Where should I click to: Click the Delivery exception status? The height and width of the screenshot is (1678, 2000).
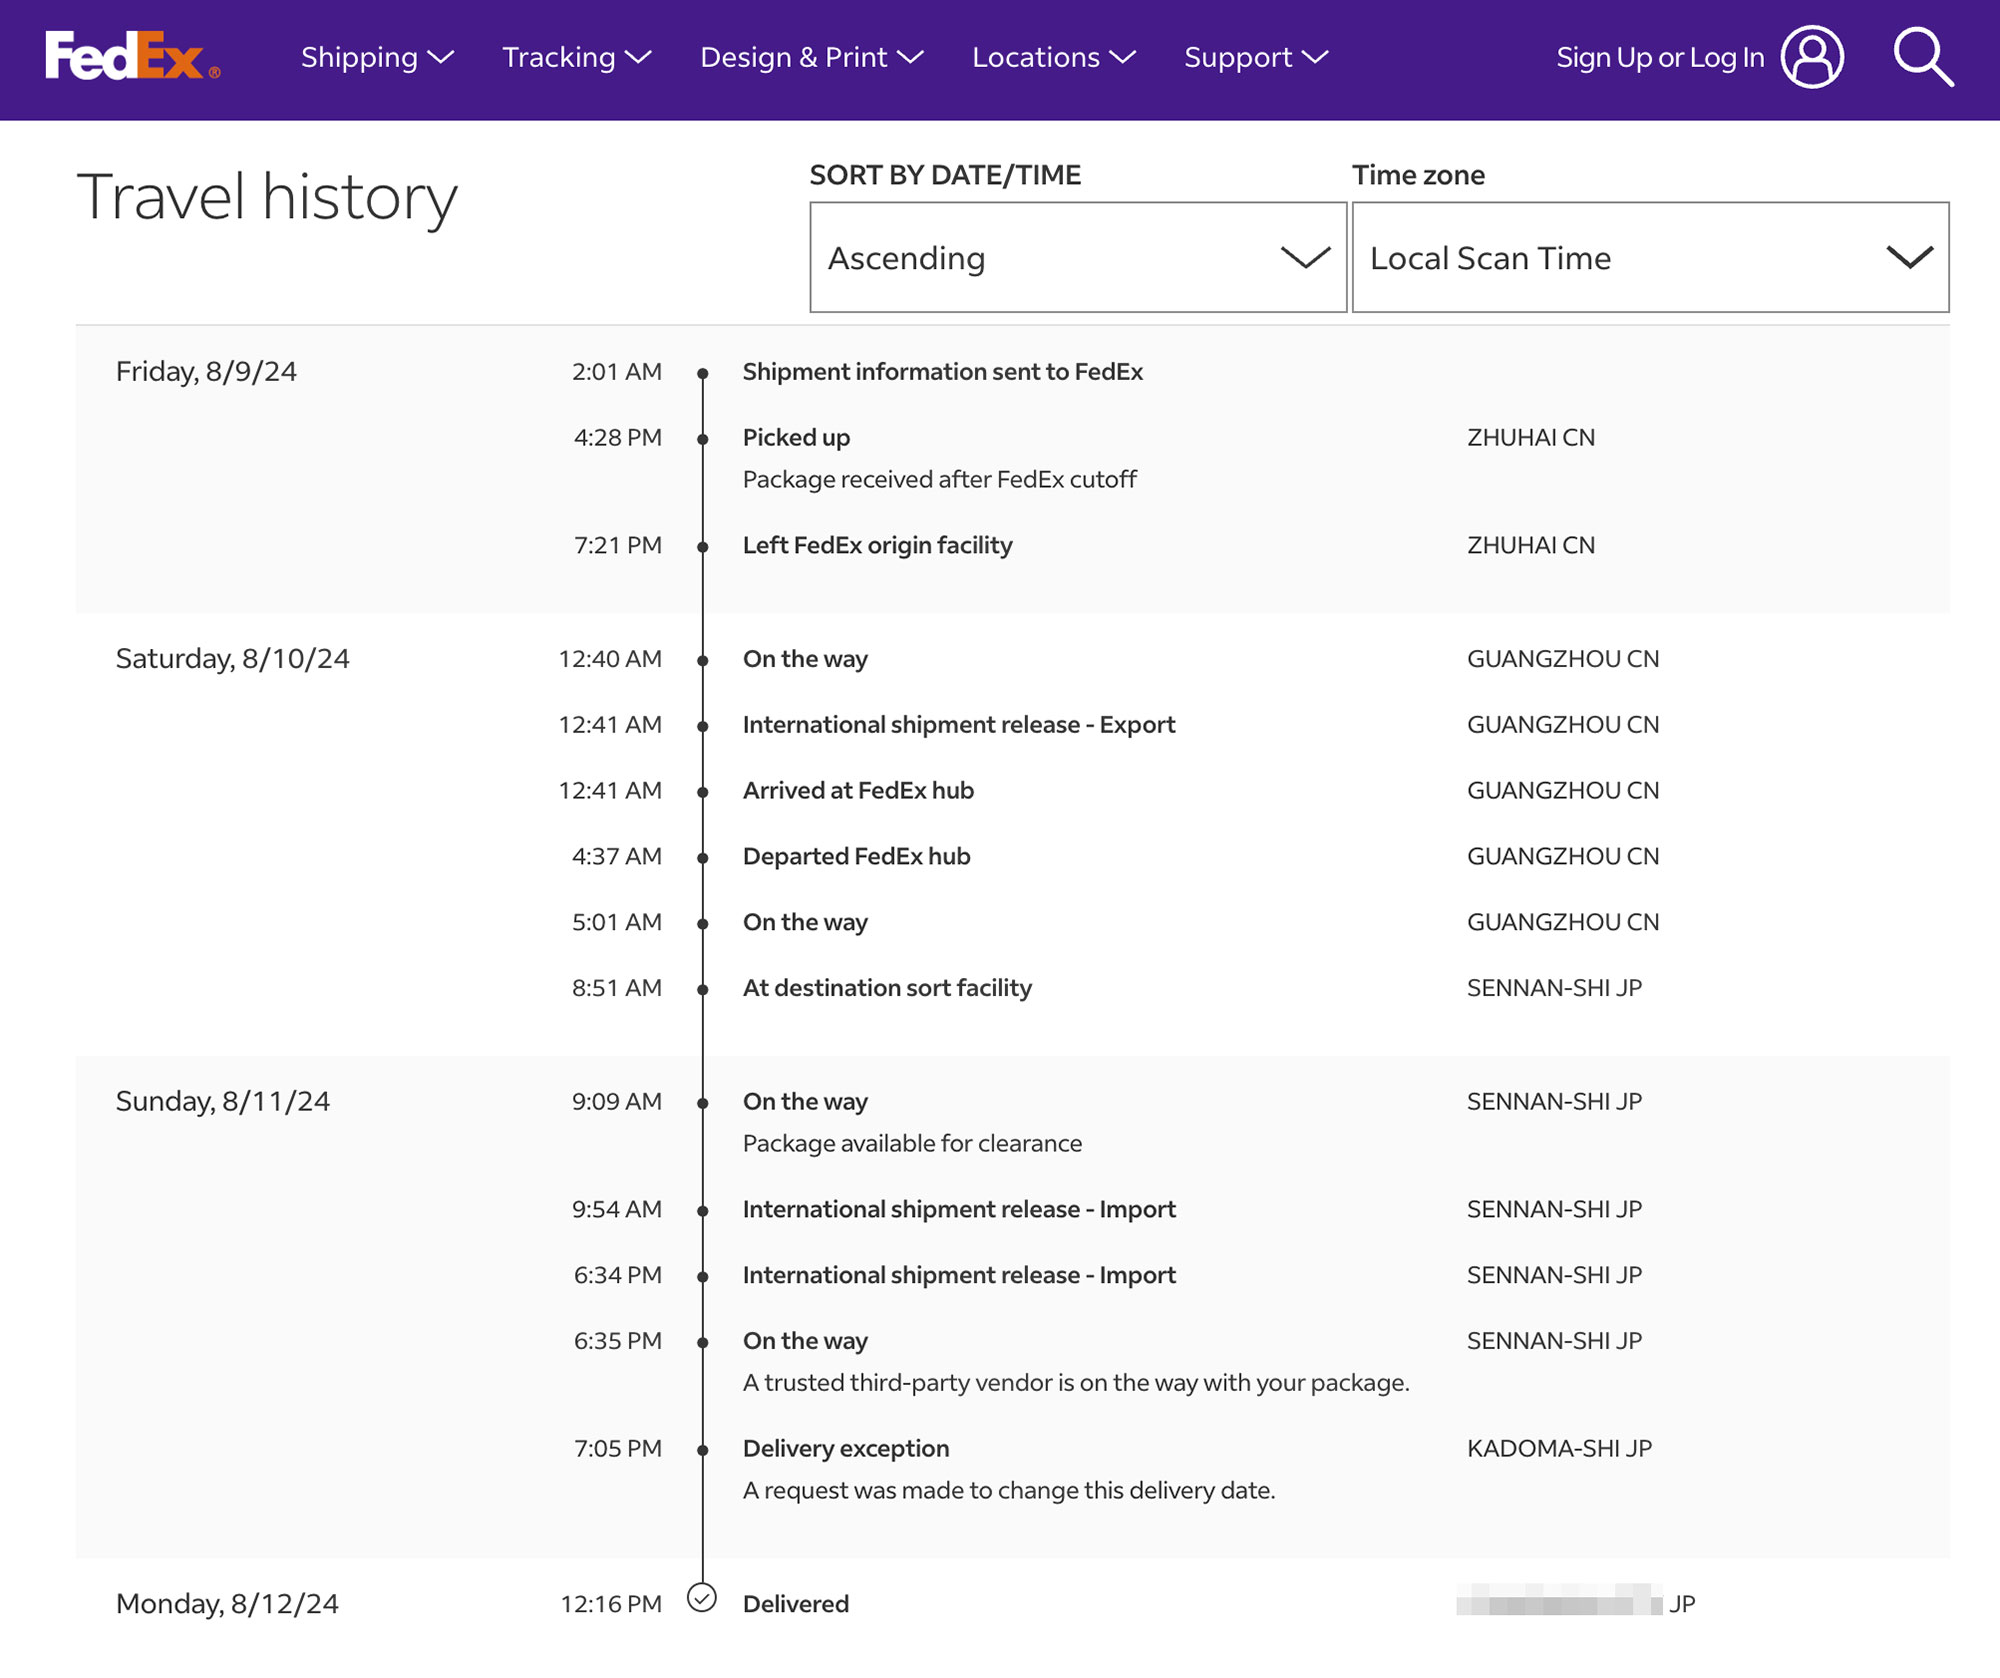[x=846, y=1448]
